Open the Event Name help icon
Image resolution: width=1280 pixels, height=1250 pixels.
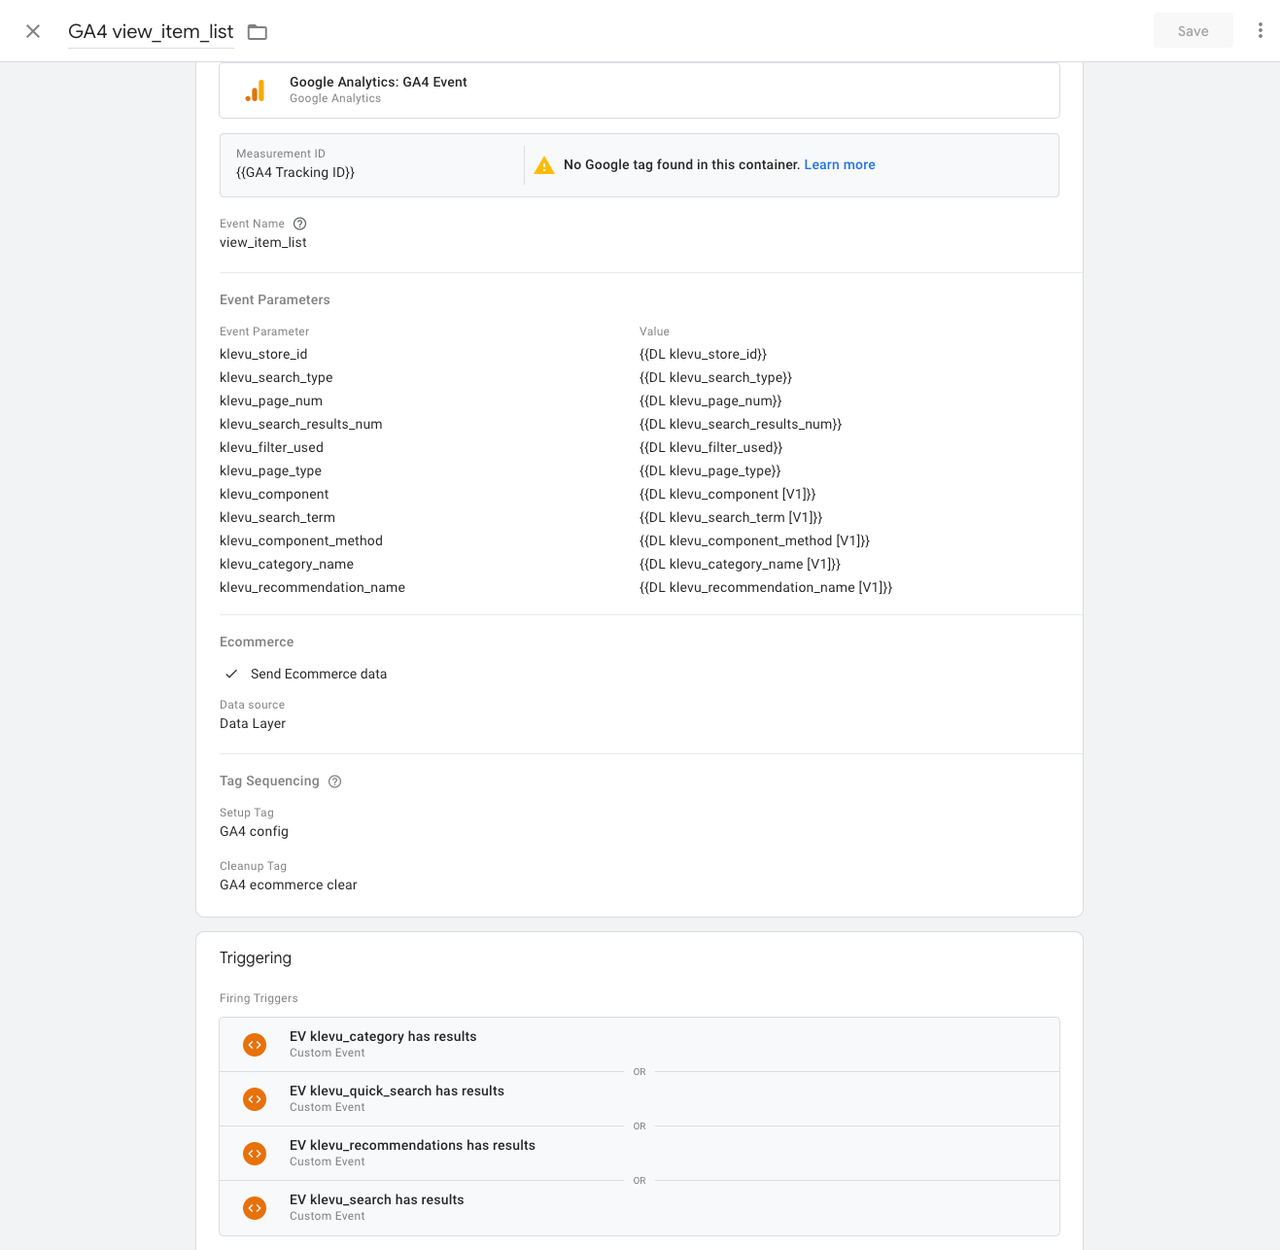(300, 224)
